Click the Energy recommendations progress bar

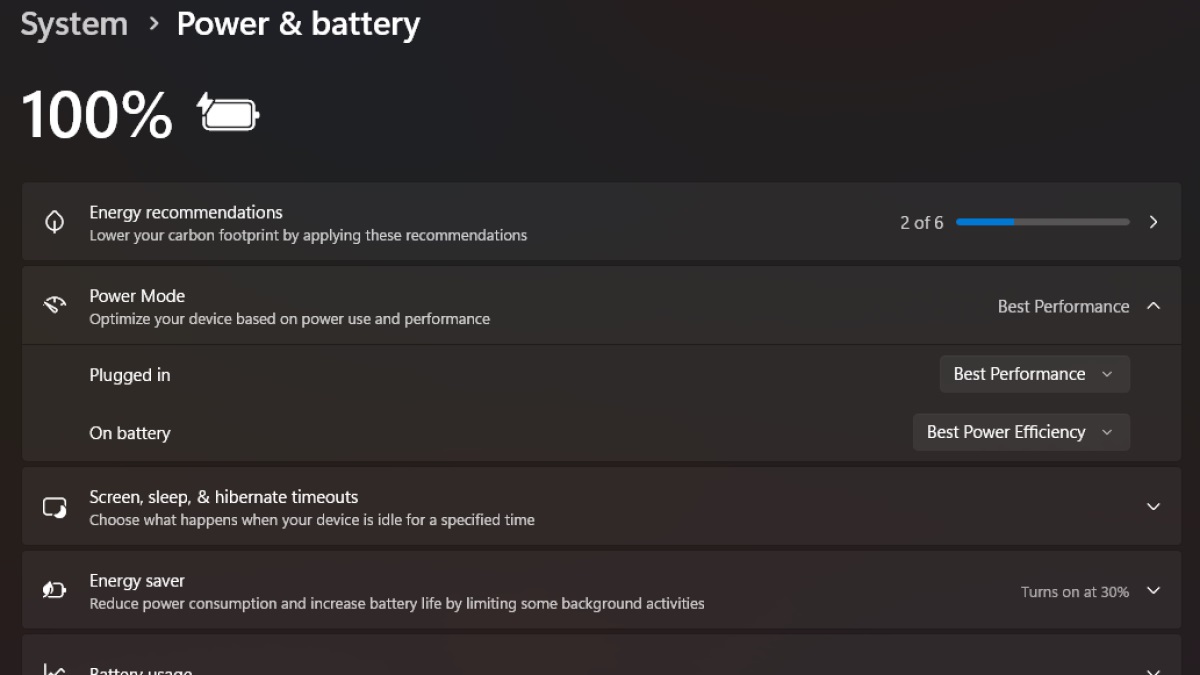click(1042, 222)
